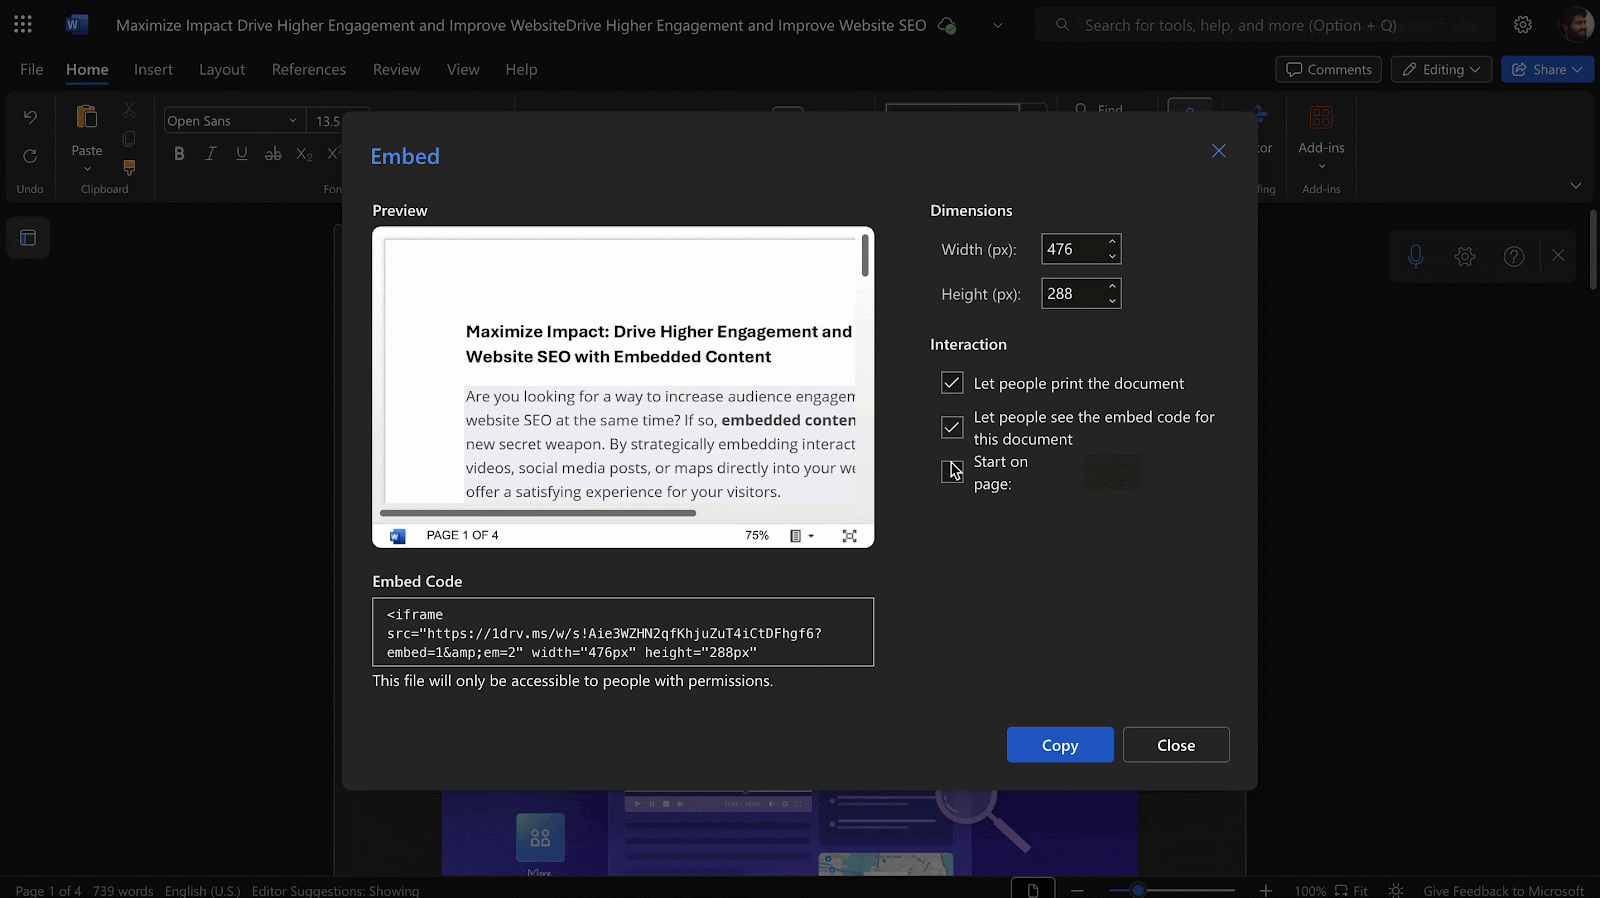Viewport: 1600px width, 898px height.
Task: Expand the Paste options arrow
Action: tap(87, 169)
